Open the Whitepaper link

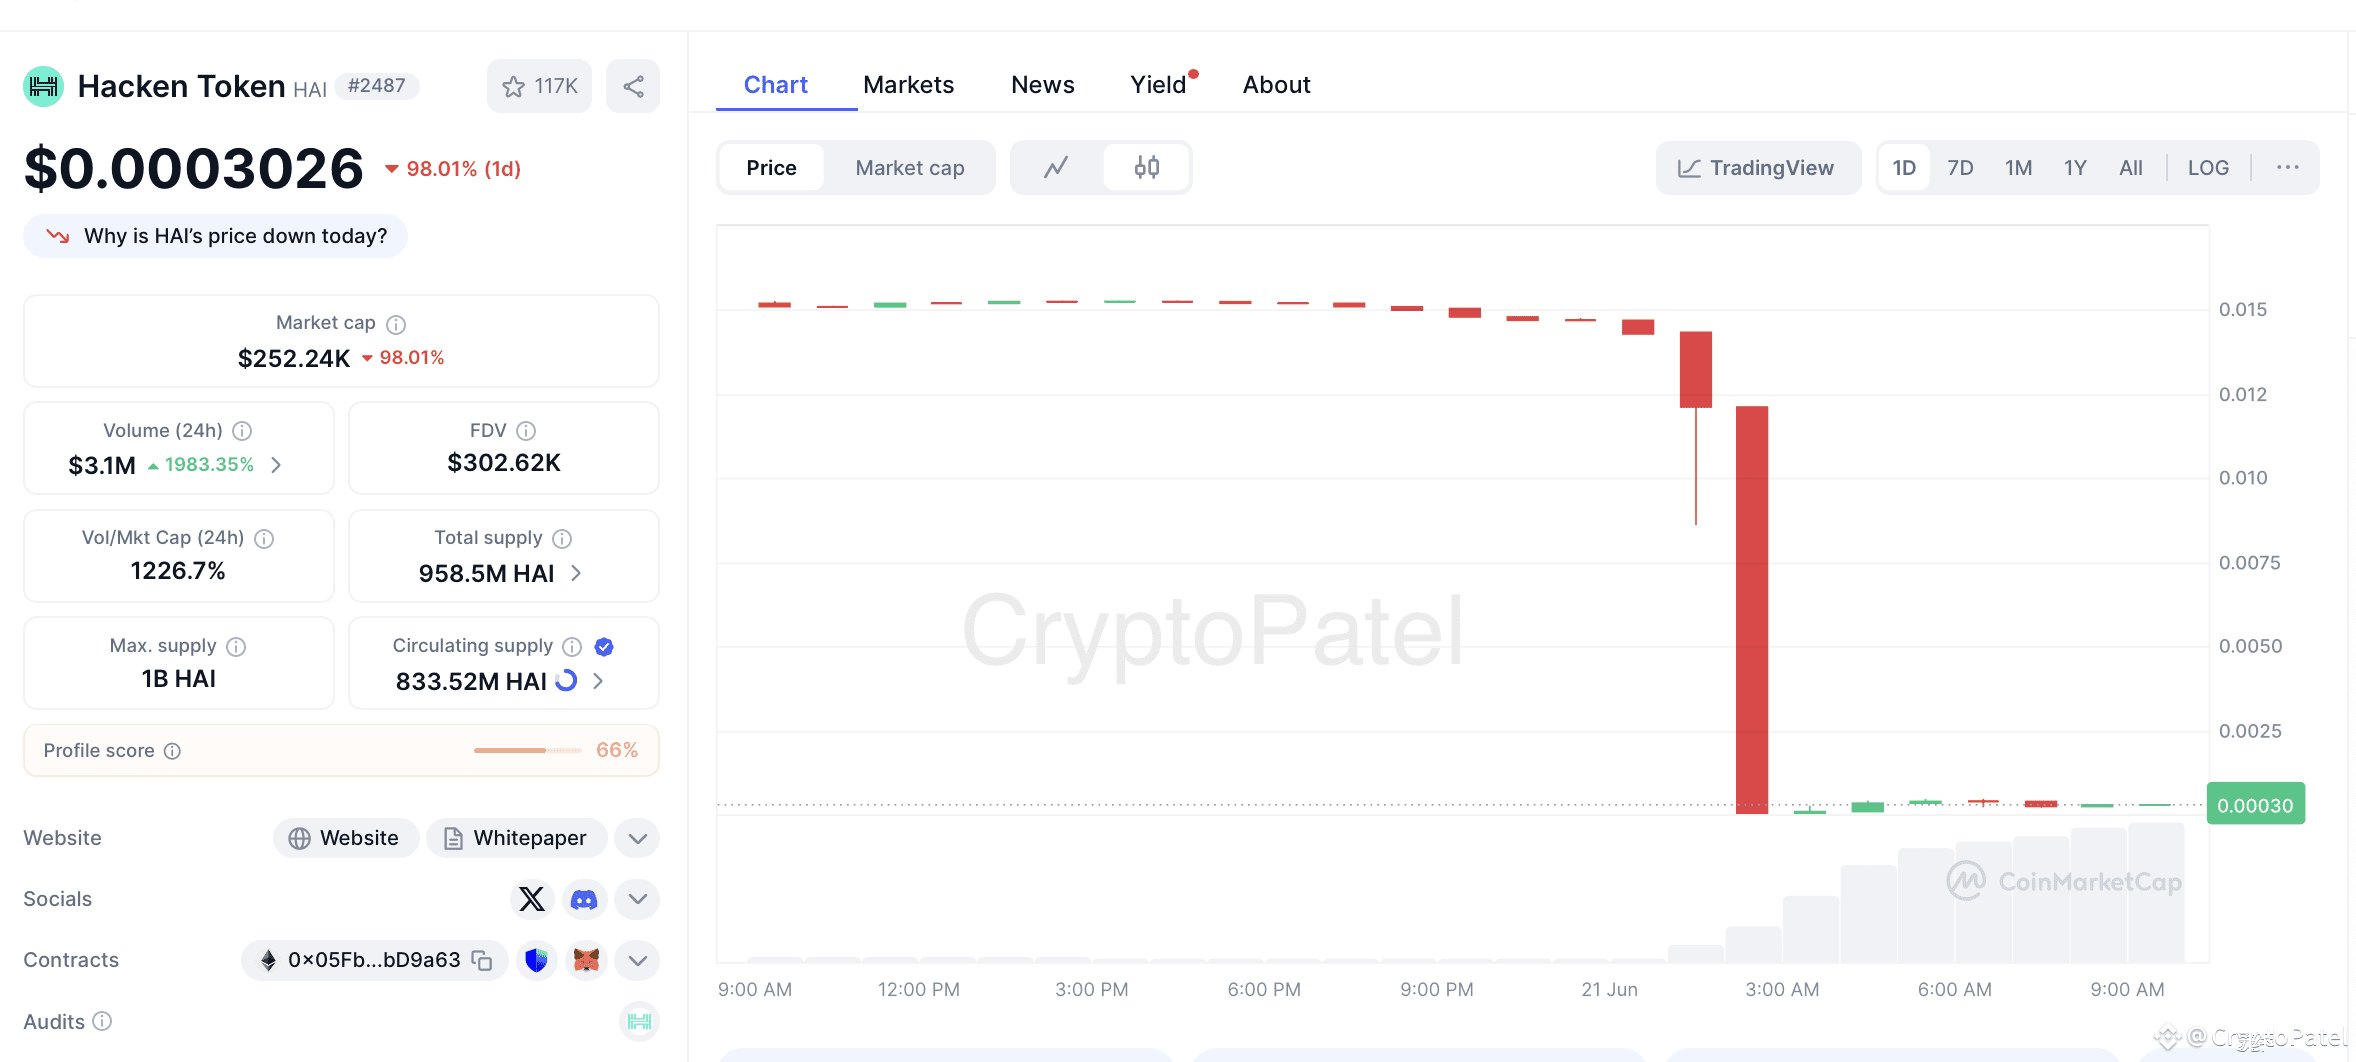click(x=516, y=838)
